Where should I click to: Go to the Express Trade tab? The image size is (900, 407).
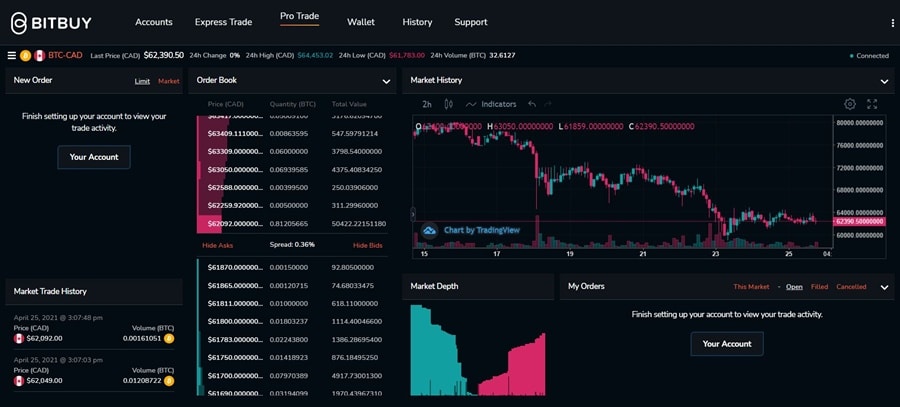coord(224,22)
